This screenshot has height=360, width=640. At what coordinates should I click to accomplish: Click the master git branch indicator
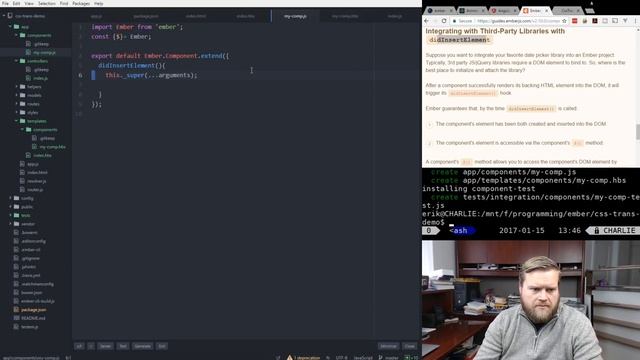coord(388,358)
